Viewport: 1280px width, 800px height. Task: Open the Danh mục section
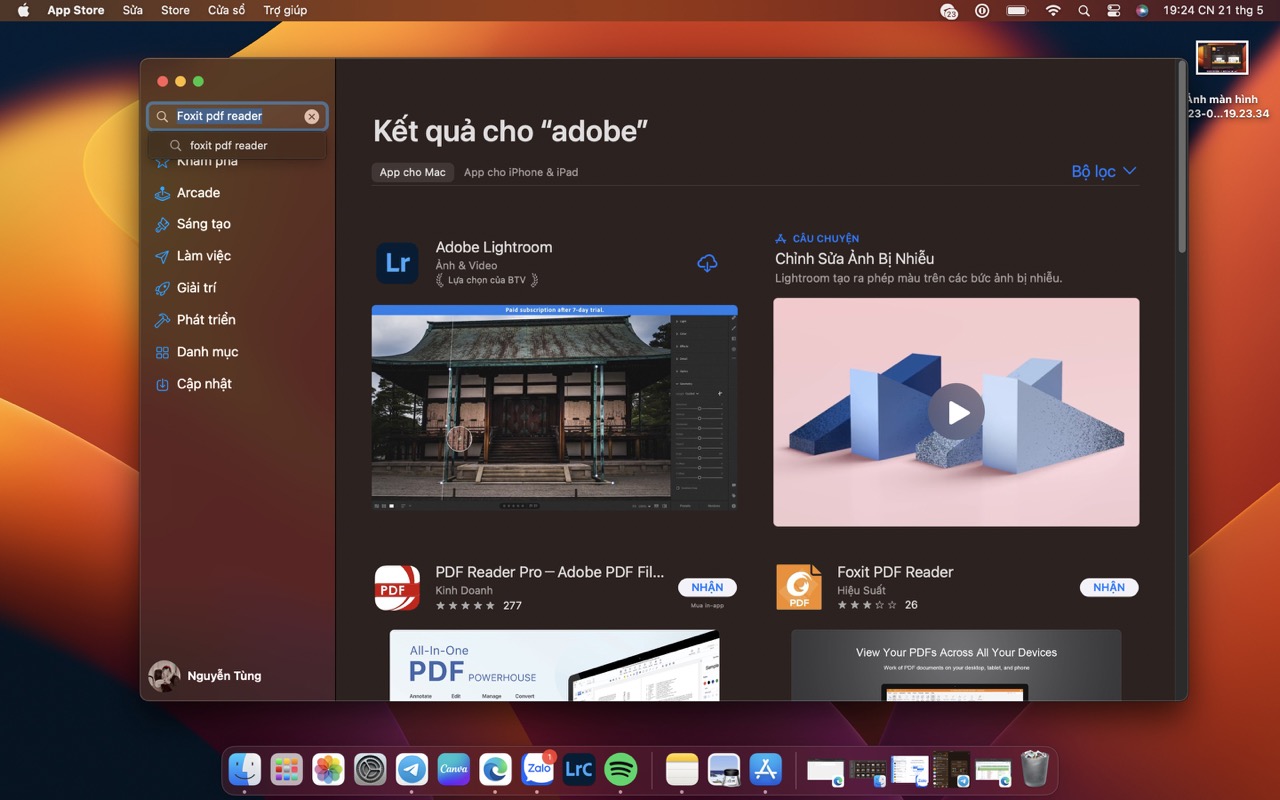[207, 352]
